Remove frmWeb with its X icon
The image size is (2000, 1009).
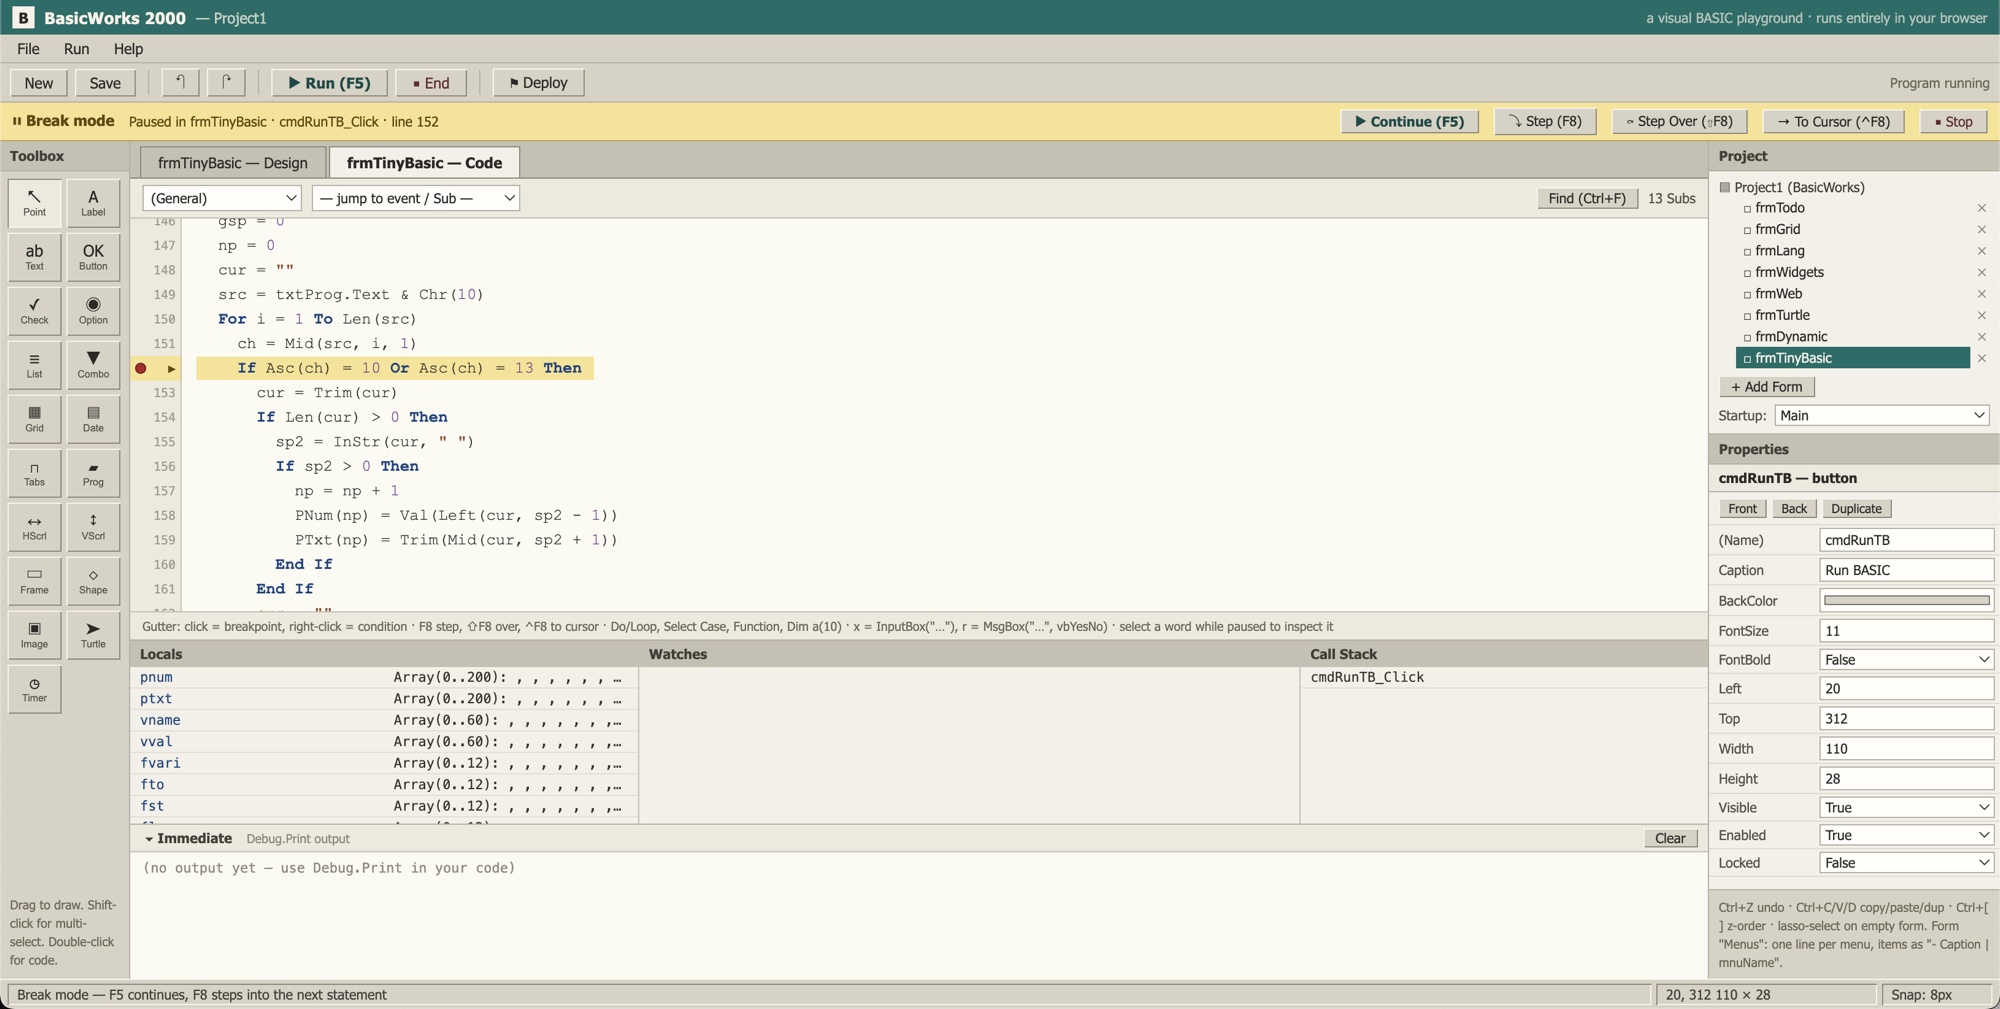1981,294
